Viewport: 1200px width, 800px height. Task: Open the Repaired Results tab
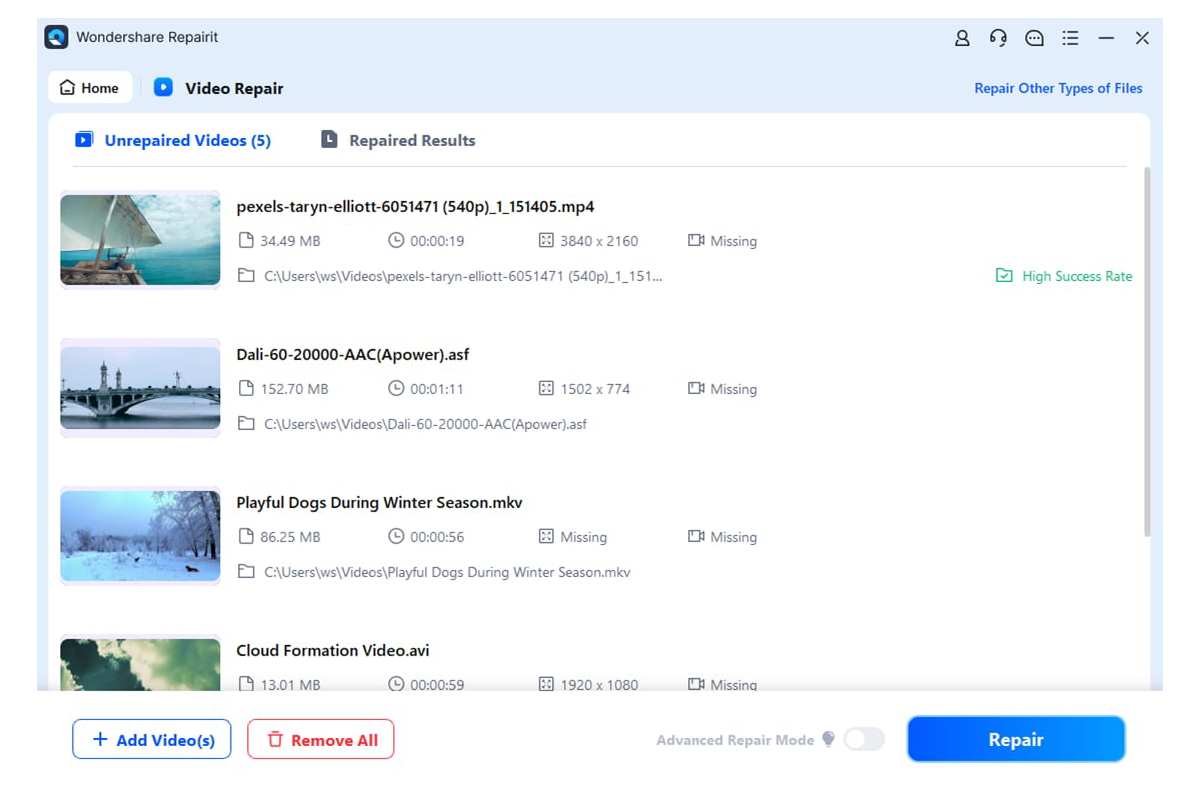398,140
